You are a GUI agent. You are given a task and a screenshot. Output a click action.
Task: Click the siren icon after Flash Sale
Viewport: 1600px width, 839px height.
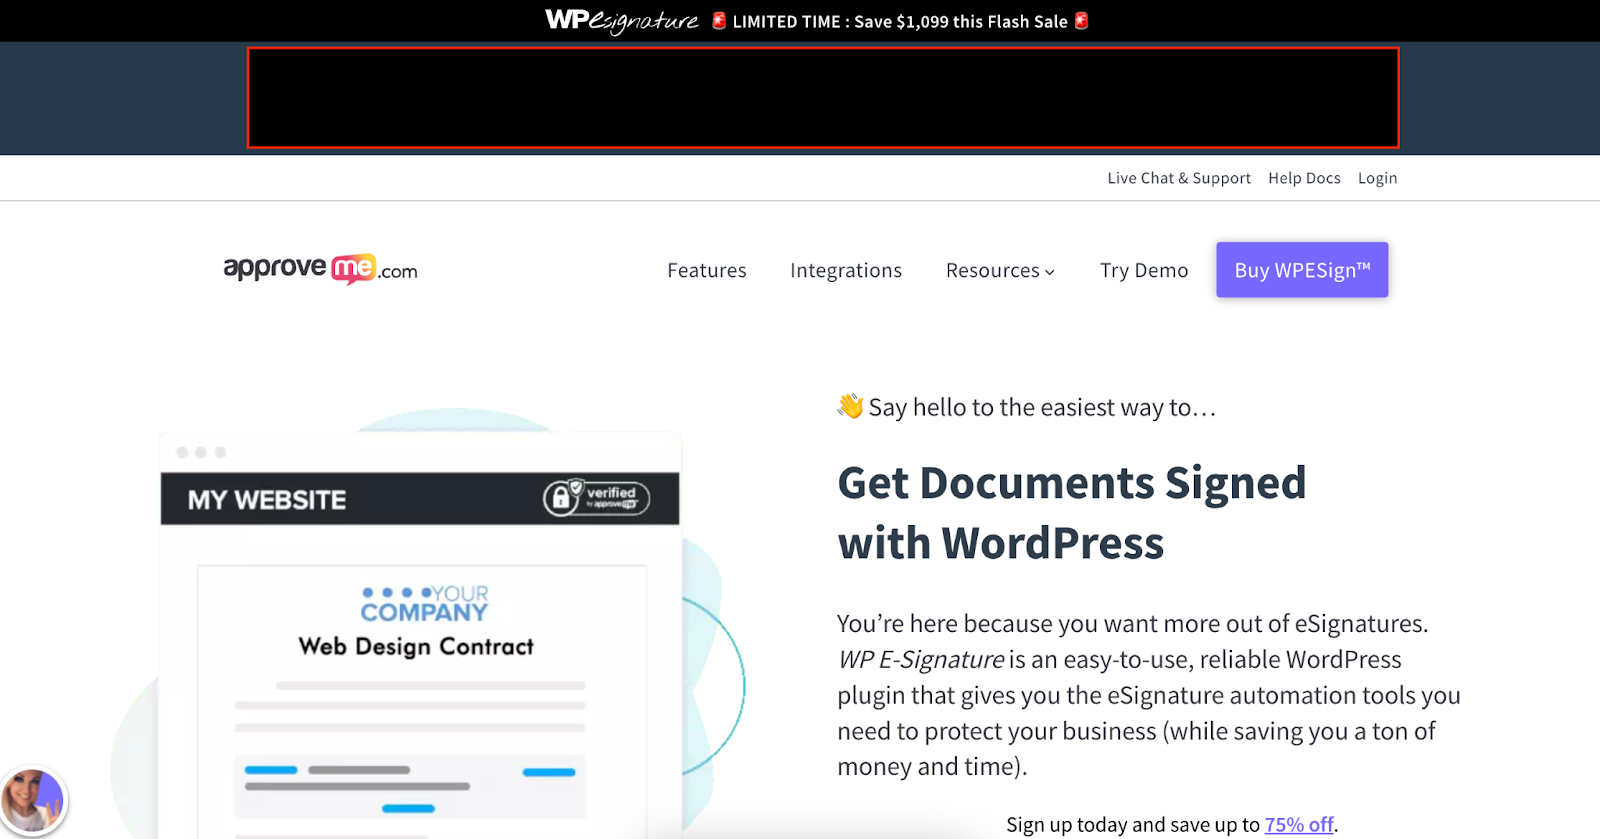click(x=1081, y=21)
